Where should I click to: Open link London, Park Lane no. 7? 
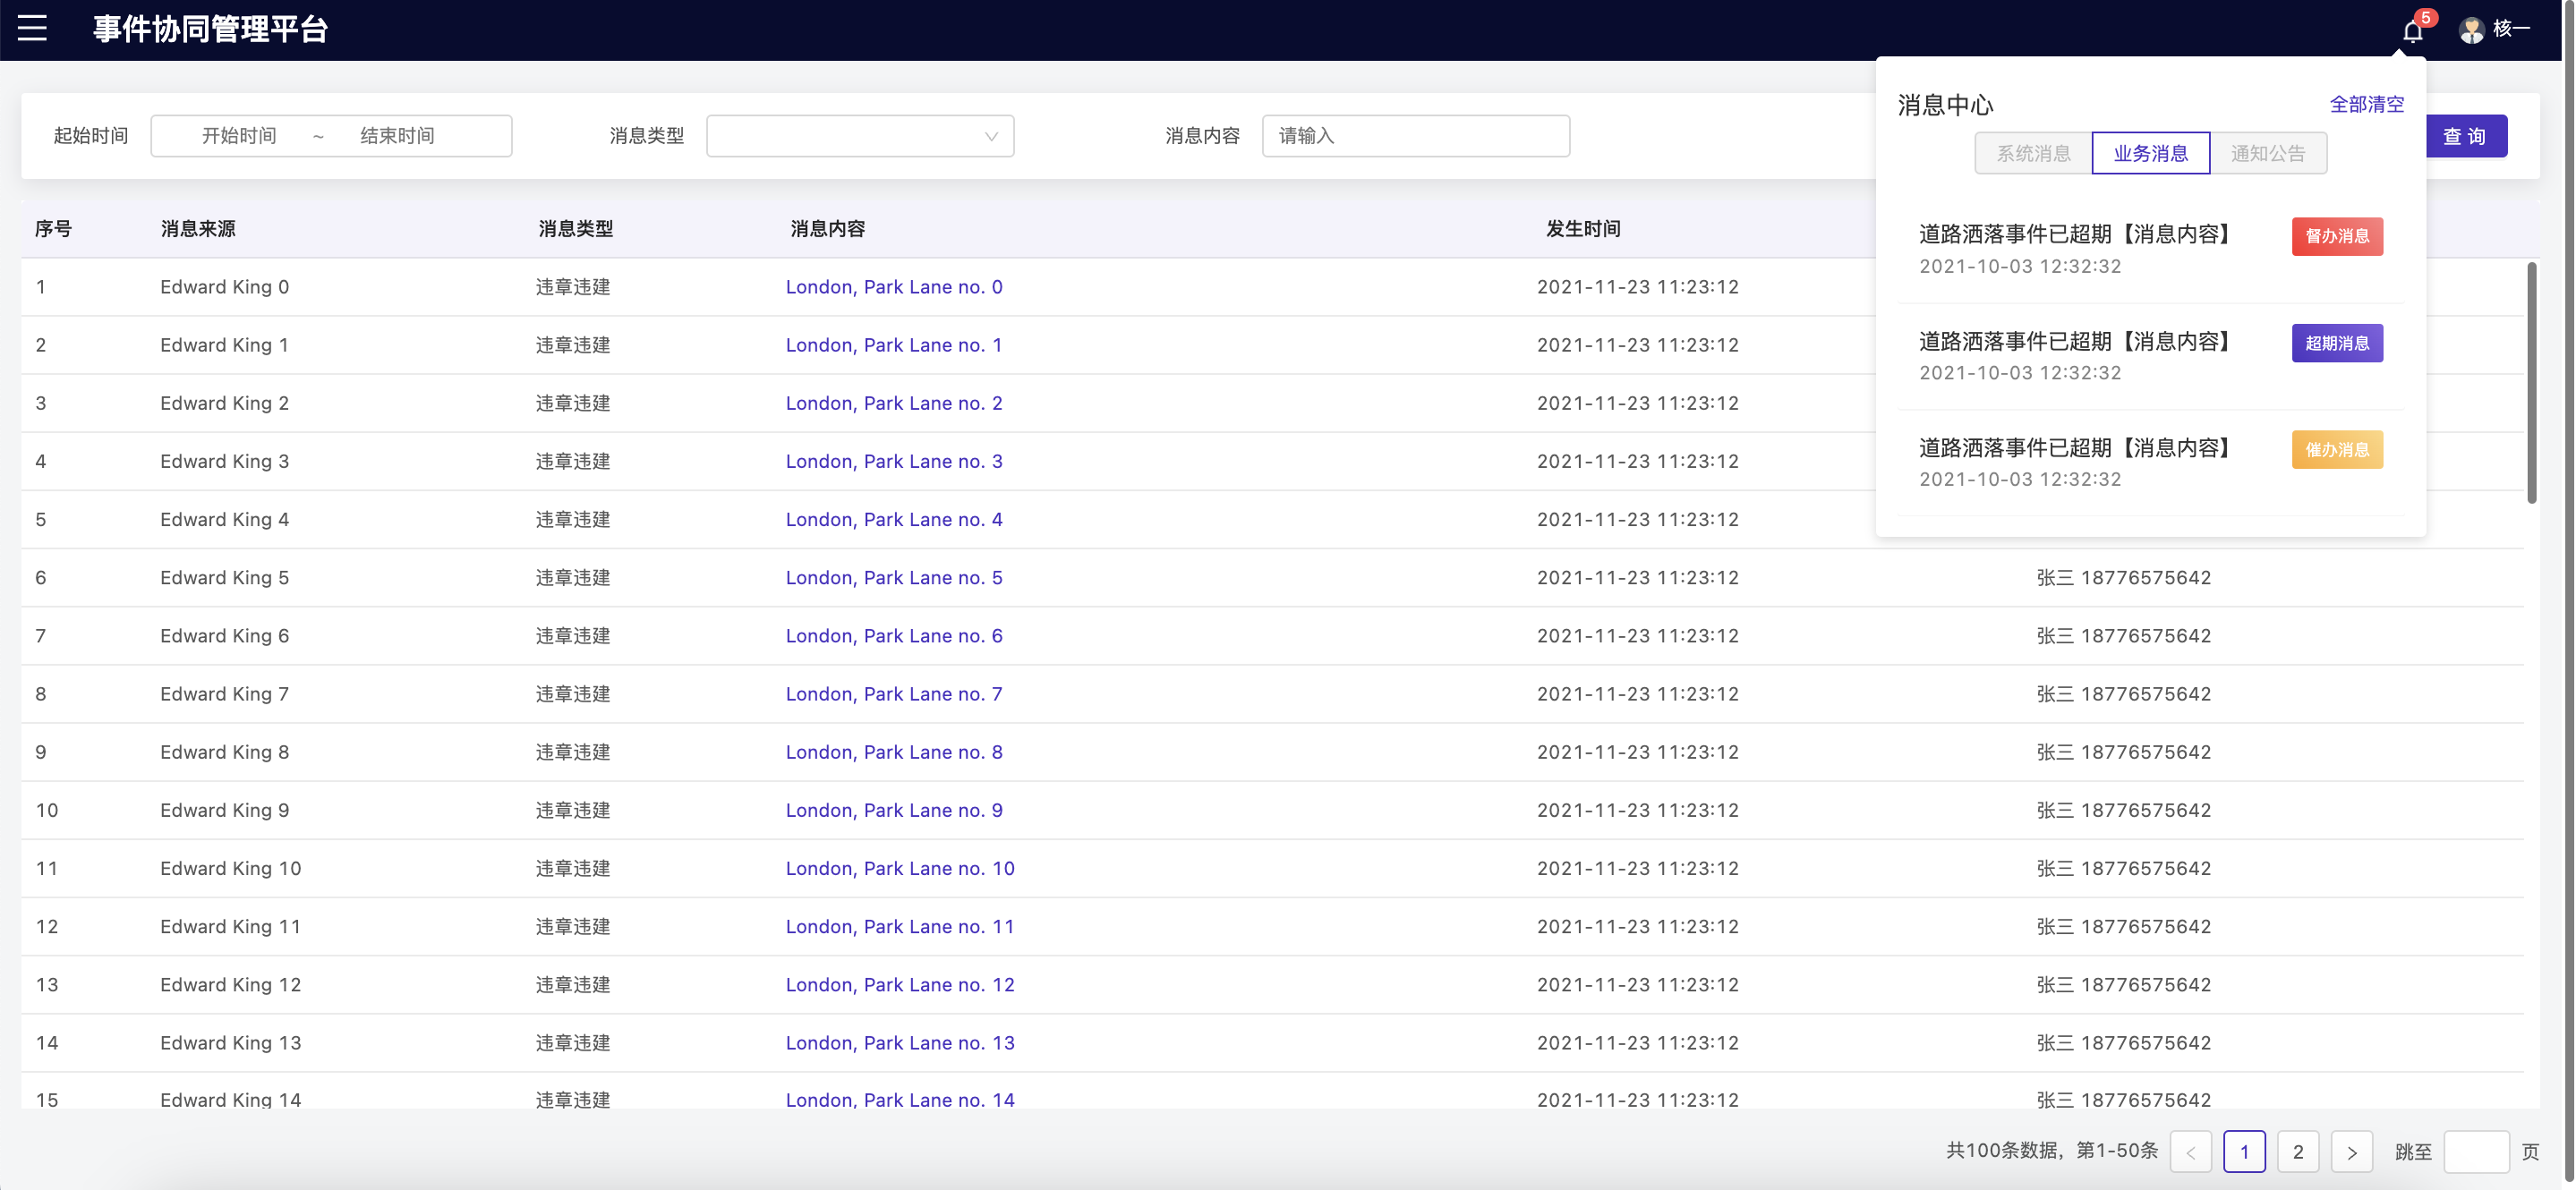[x=893, y=694]
